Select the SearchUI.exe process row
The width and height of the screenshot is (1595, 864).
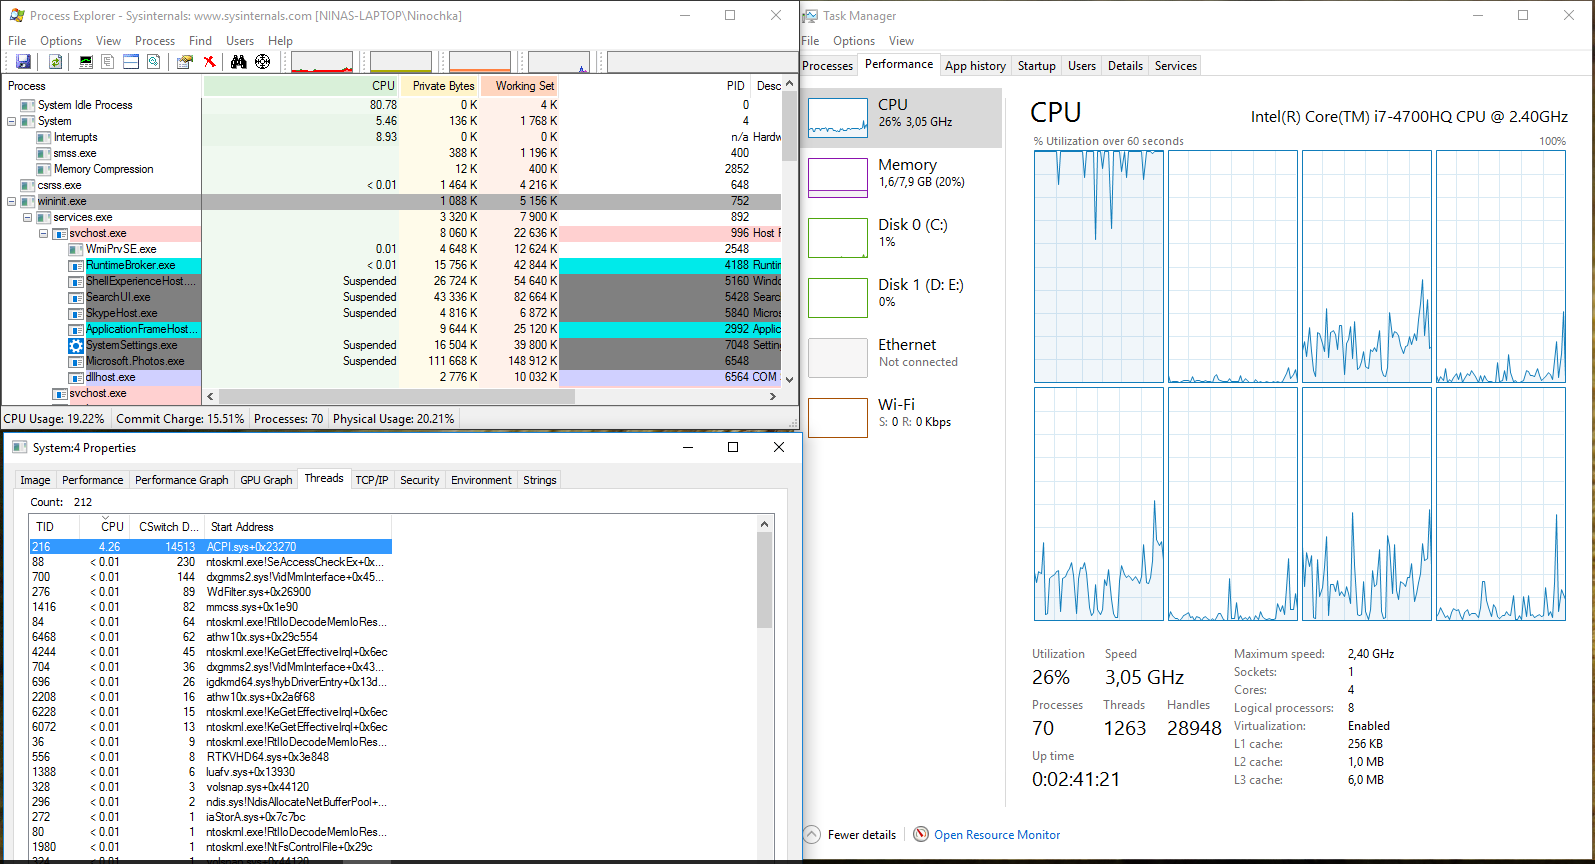click(x=392, y=297)
